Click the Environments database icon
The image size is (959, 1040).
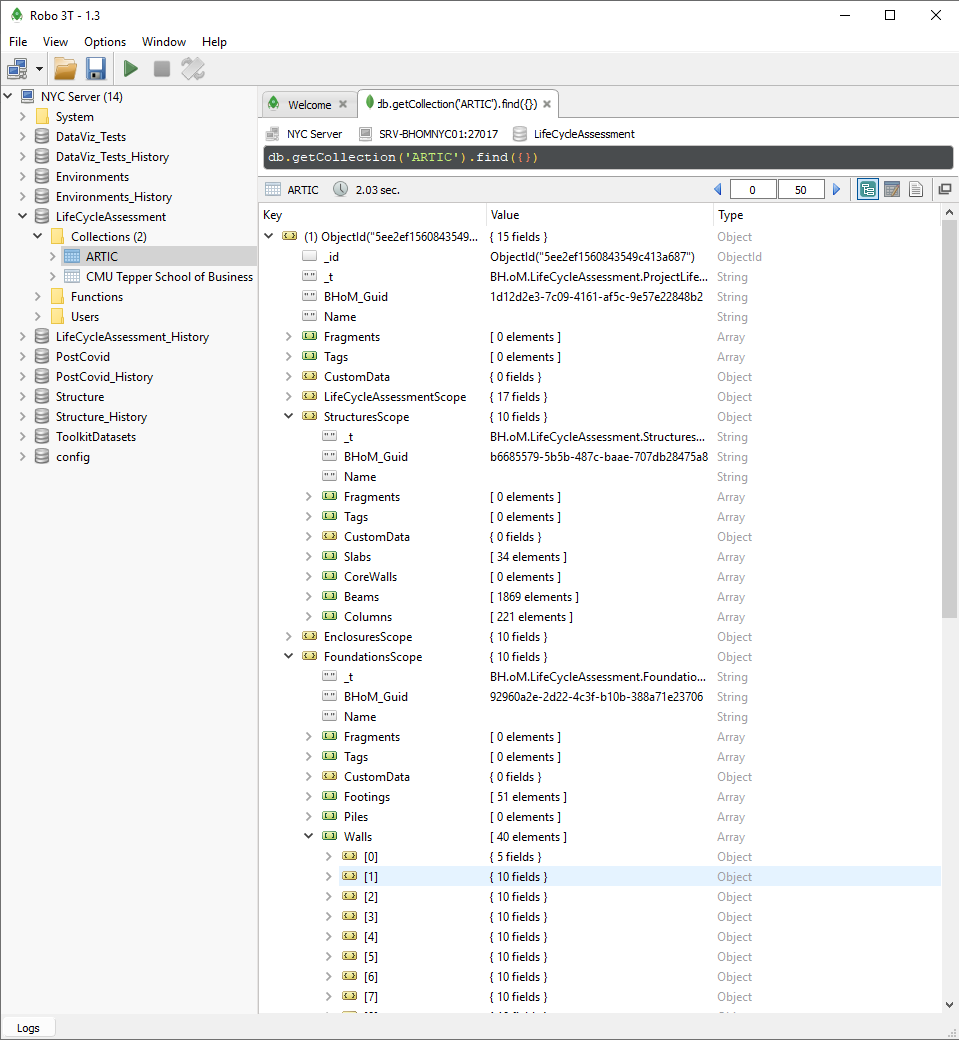point(42,176)
